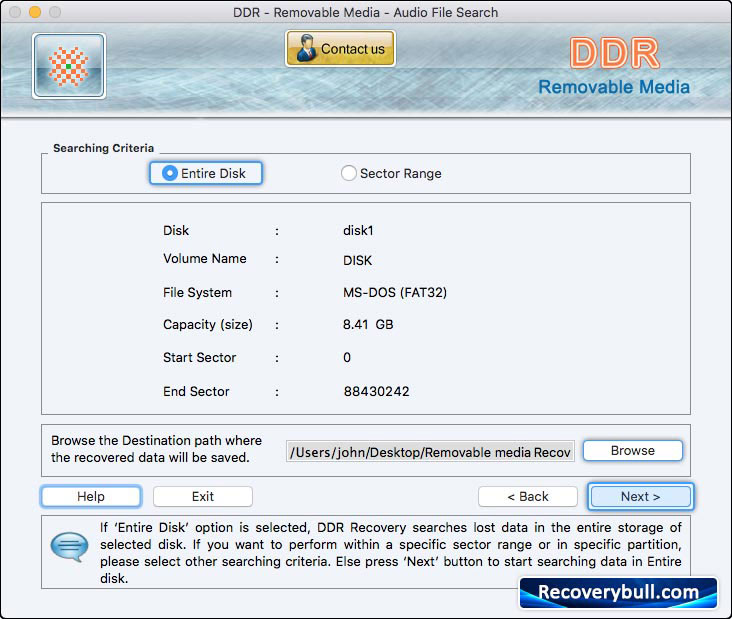Screen dimensions: 732x619
Task: Click the File System label
Action: tap(197, 293)
